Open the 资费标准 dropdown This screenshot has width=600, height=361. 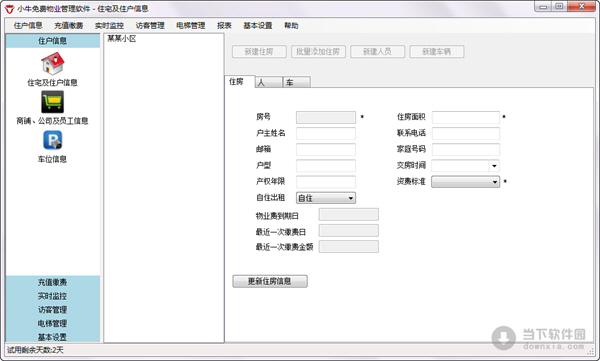(x=465, y=181)
